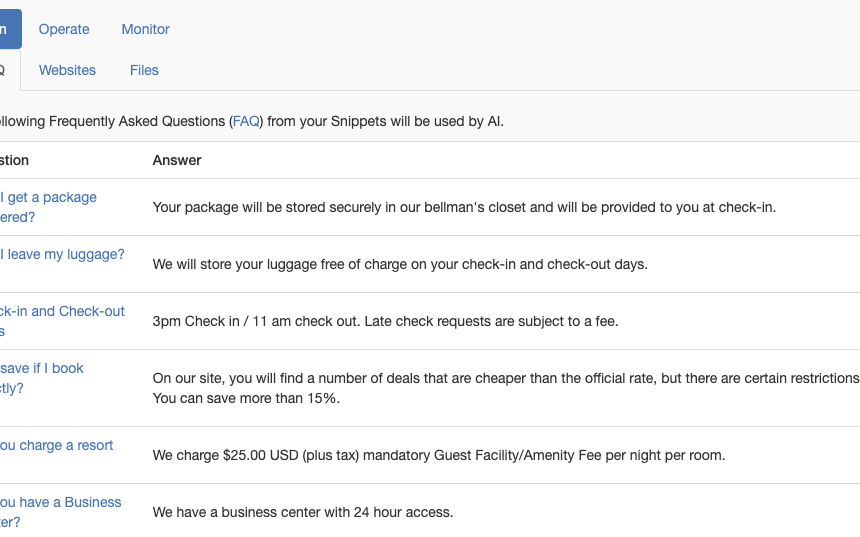Follow the FAQ link in the description
860x537 pixels.
246,121
